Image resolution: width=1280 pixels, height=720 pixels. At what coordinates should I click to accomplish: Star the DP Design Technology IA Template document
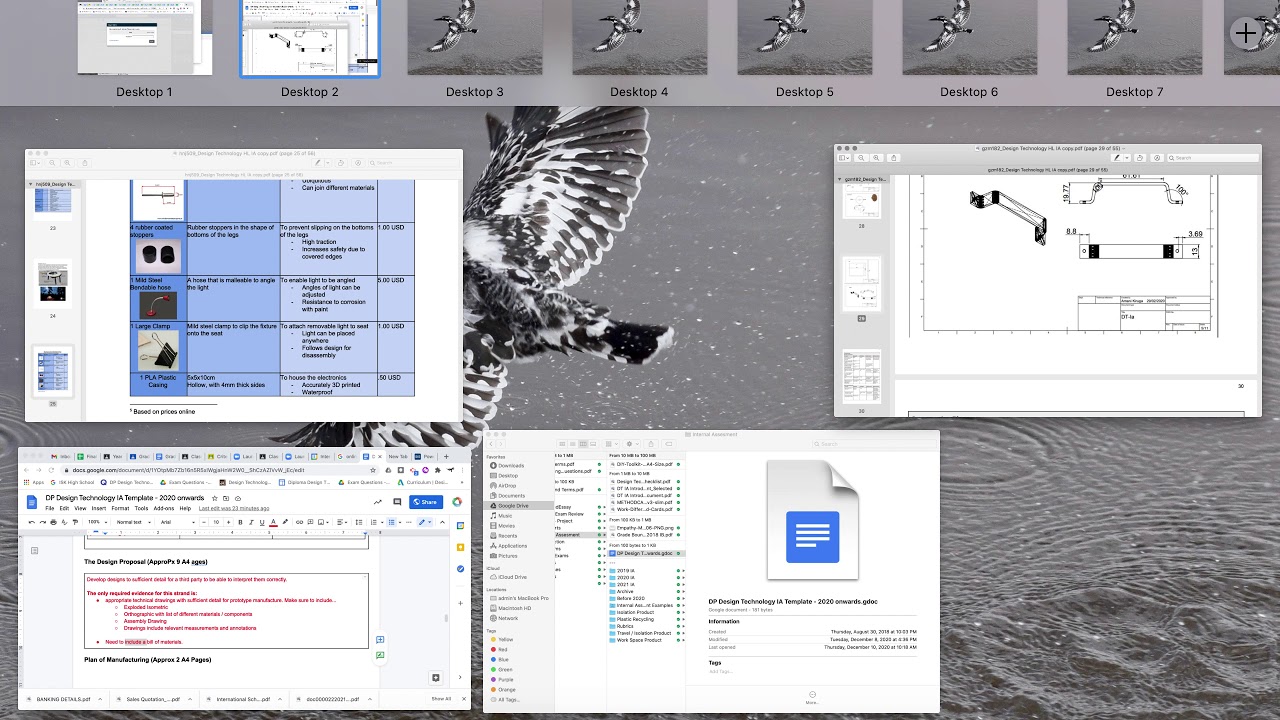214,498
